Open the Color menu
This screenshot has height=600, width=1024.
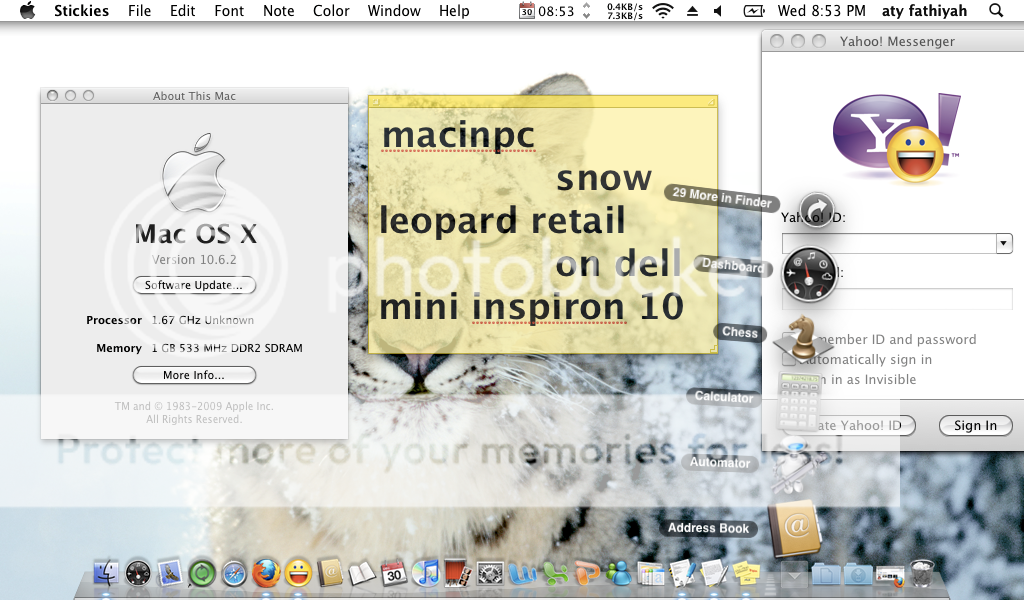[331, 11]
